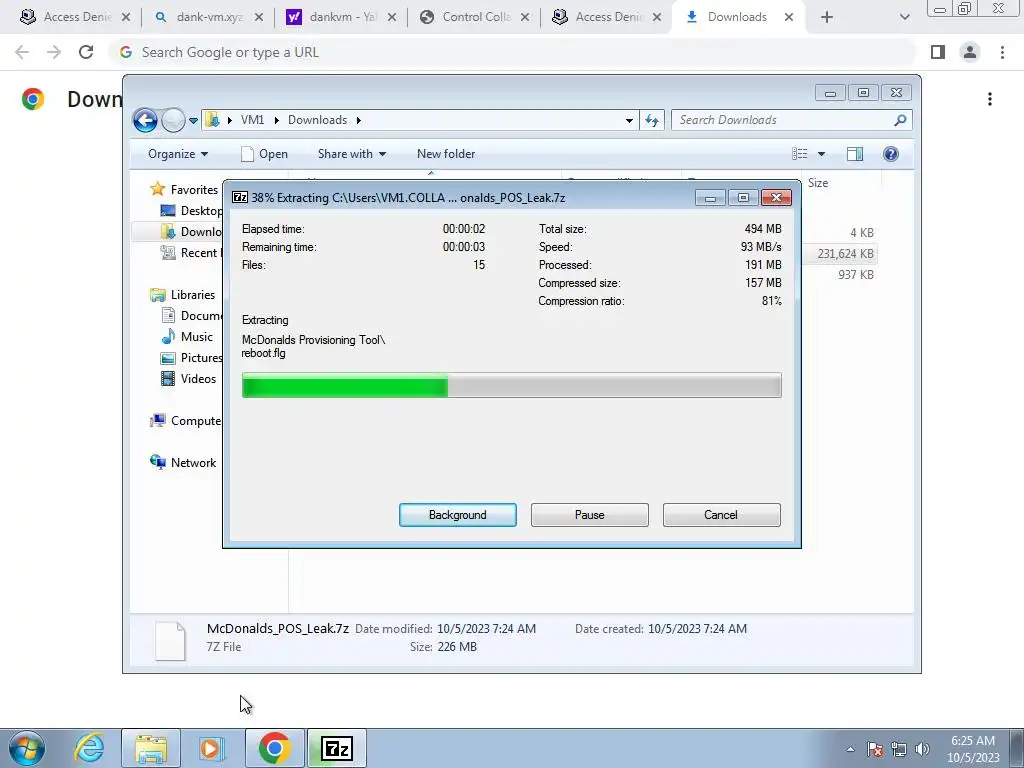Screen dimensions: 1024x768
Task: Click the 7-Zip taskbar button
Action: point(337,748)
